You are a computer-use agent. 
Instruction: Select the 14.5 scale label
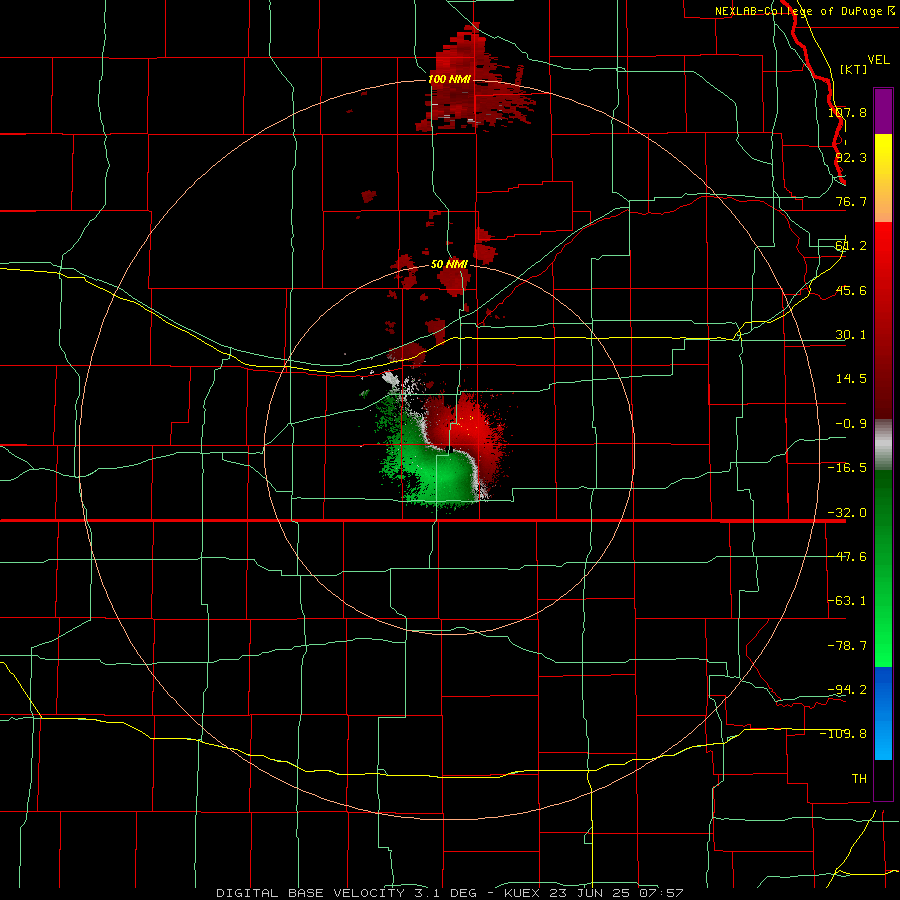851,379
